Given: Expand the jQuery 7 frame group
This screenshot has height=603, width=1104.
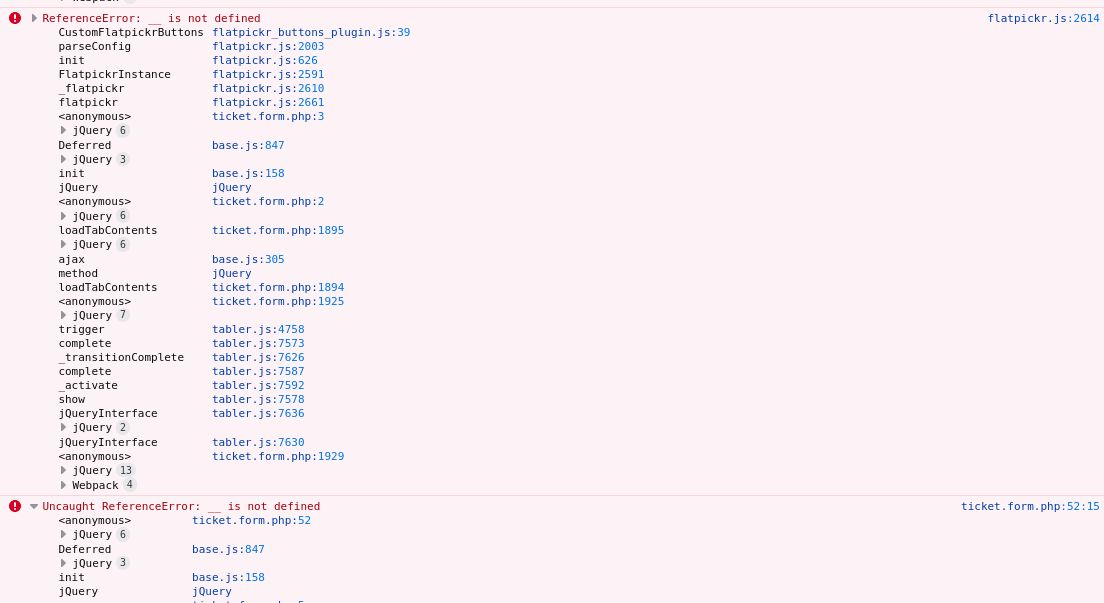Looking at the screenshot, I should tap(63, 314).
